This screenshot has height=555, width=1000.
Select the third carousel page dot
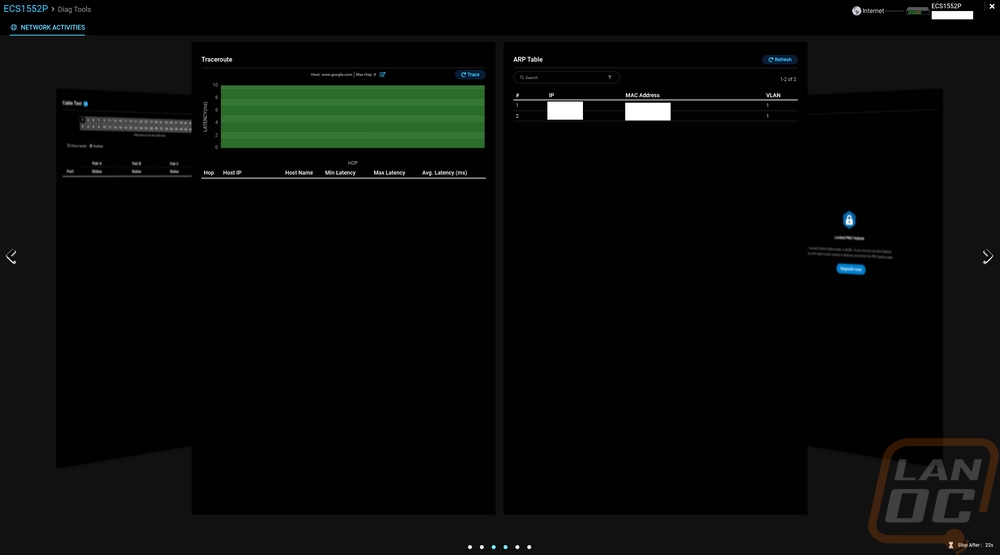(x=494, y=547)
